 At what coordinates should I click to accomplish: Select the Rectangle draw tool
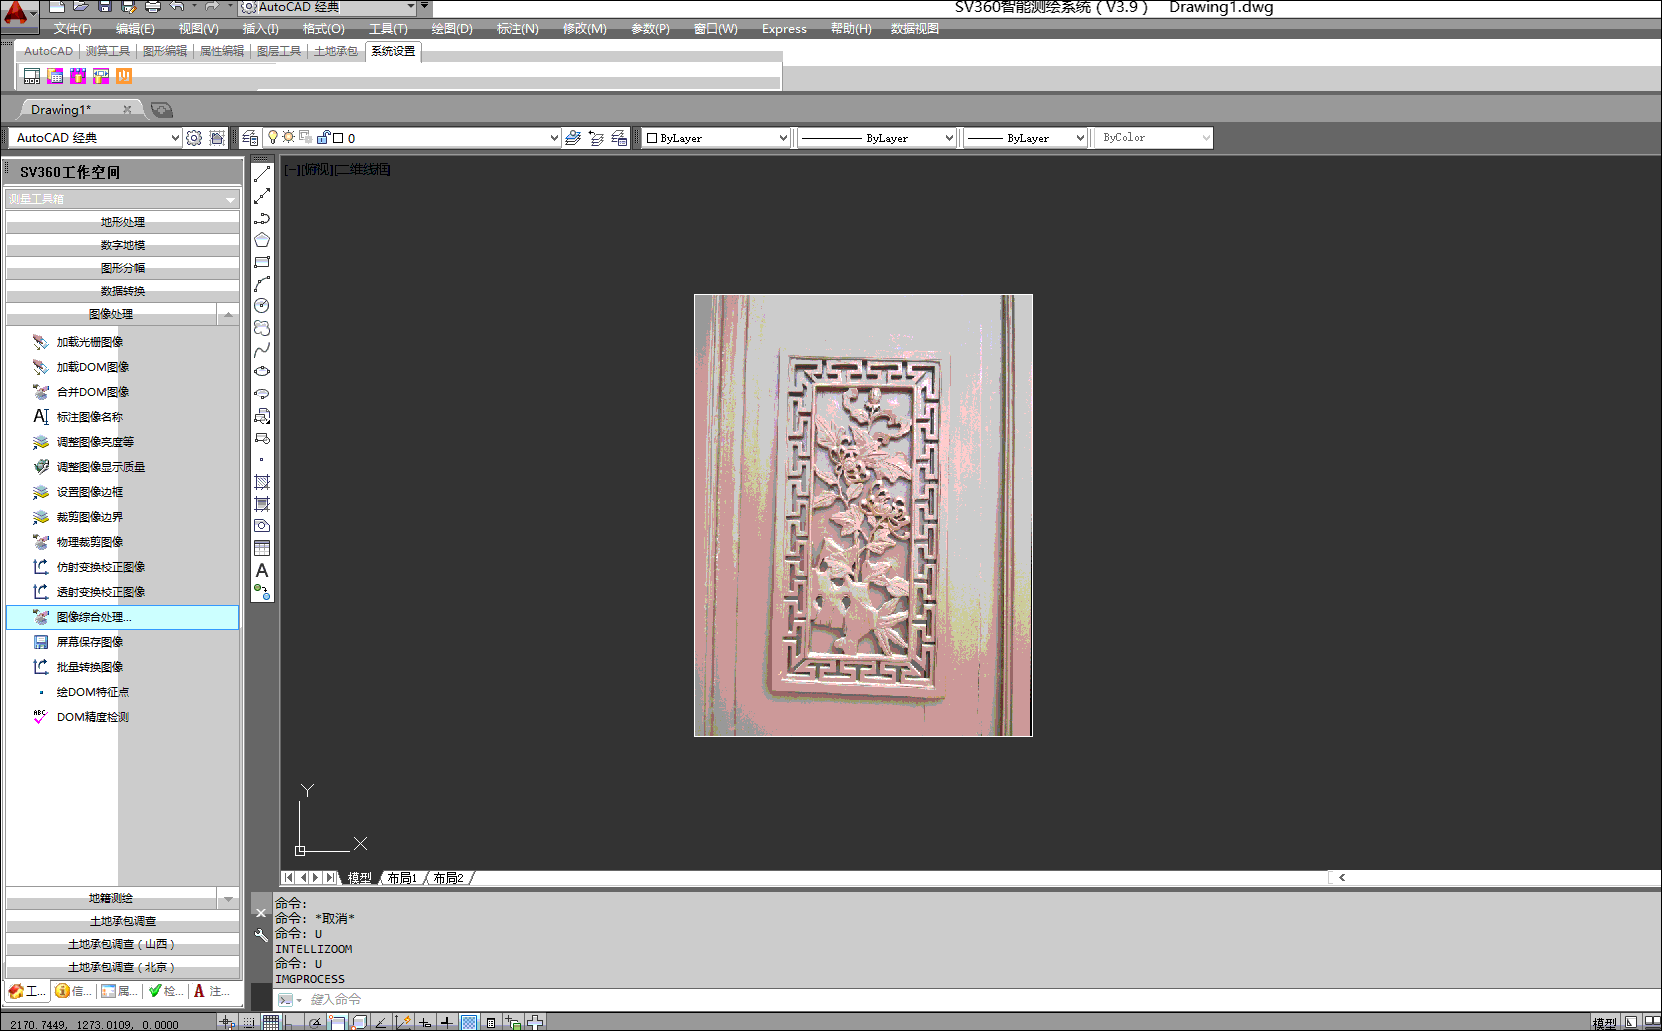[262, 262]
